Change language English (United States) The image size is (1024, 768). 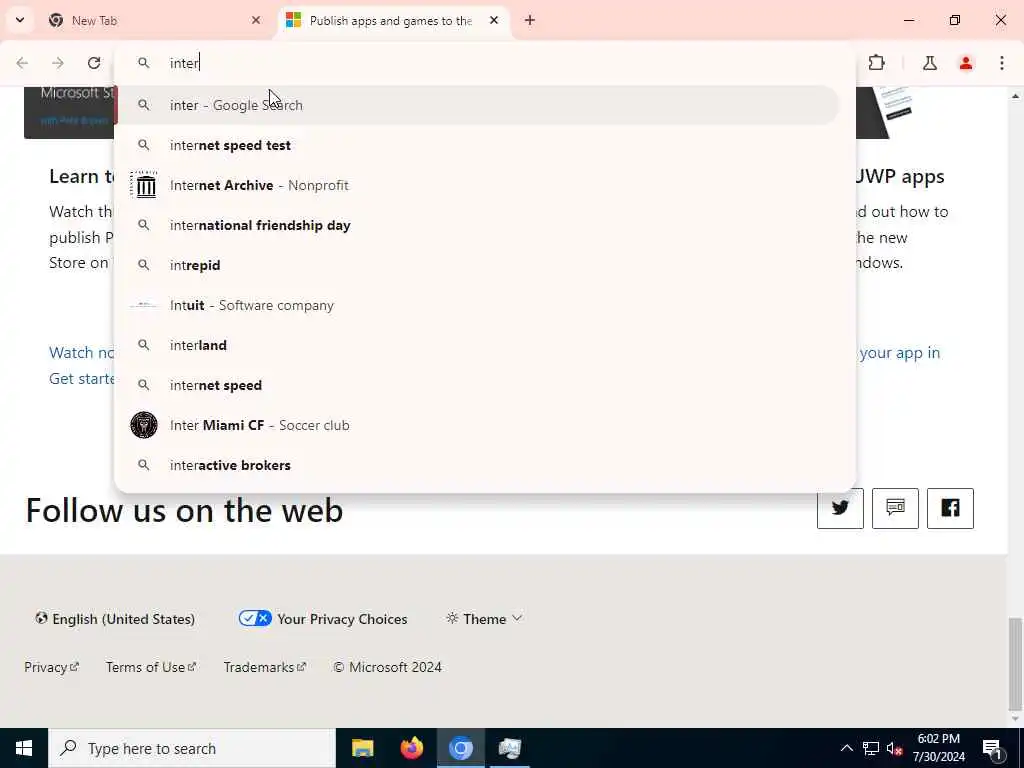click(x=115, y=618)
